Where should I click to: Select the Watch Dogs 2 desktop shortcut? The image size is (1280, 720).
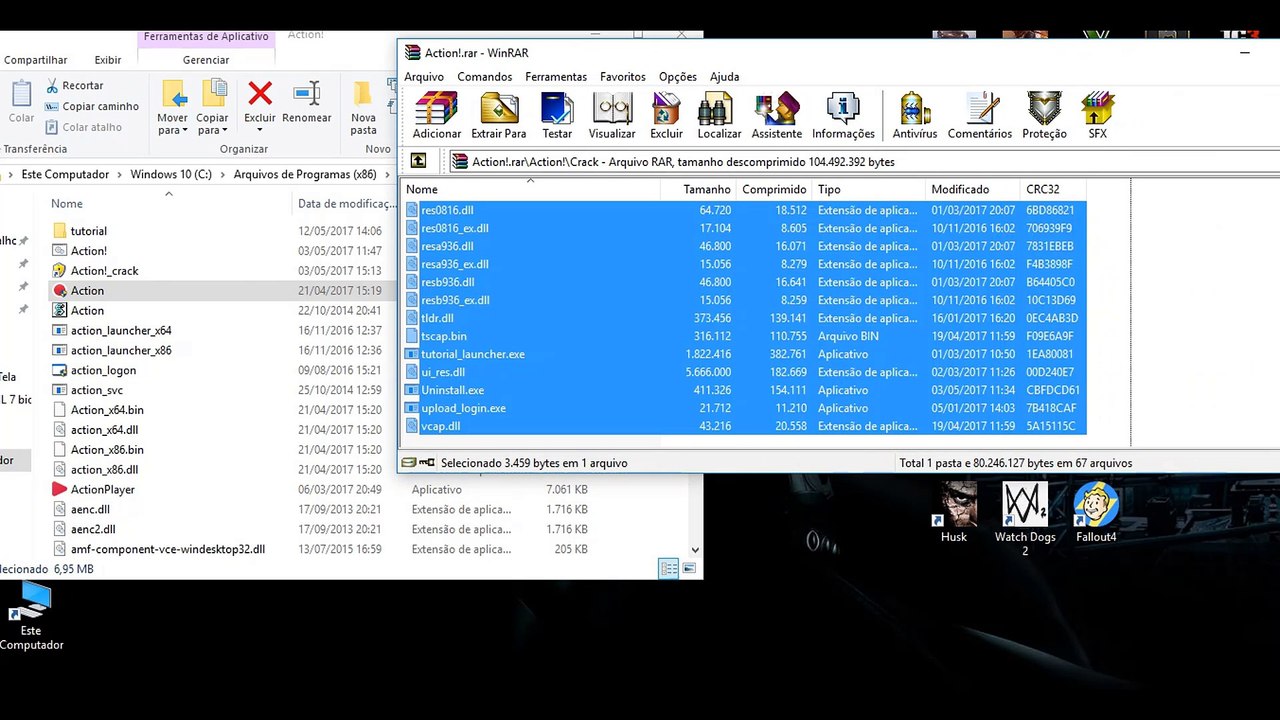click(x=1025, y=519)
